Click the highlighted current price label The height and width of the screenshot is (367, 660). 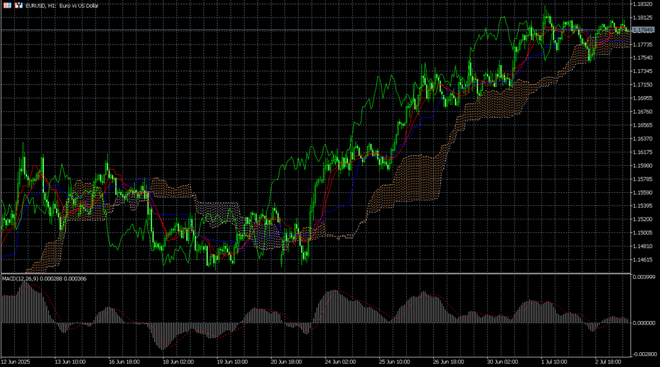coord(644,30)
